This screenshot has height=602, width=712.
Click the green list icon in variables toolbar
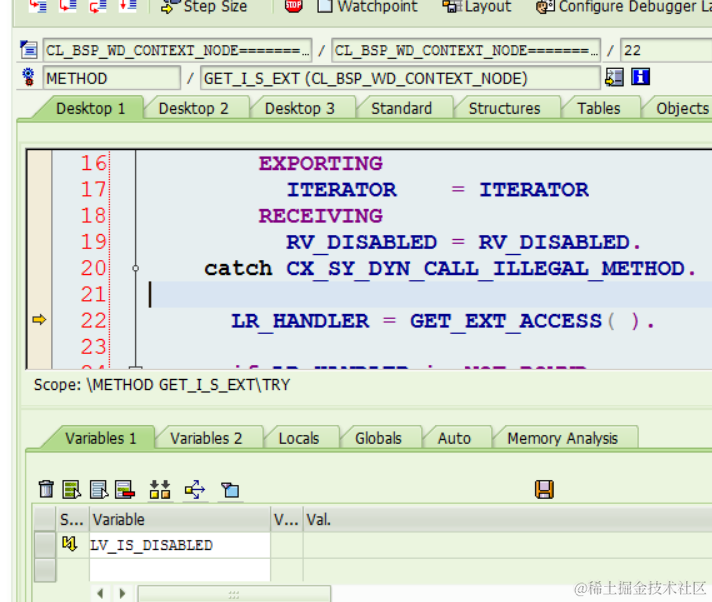pos(72,489)
